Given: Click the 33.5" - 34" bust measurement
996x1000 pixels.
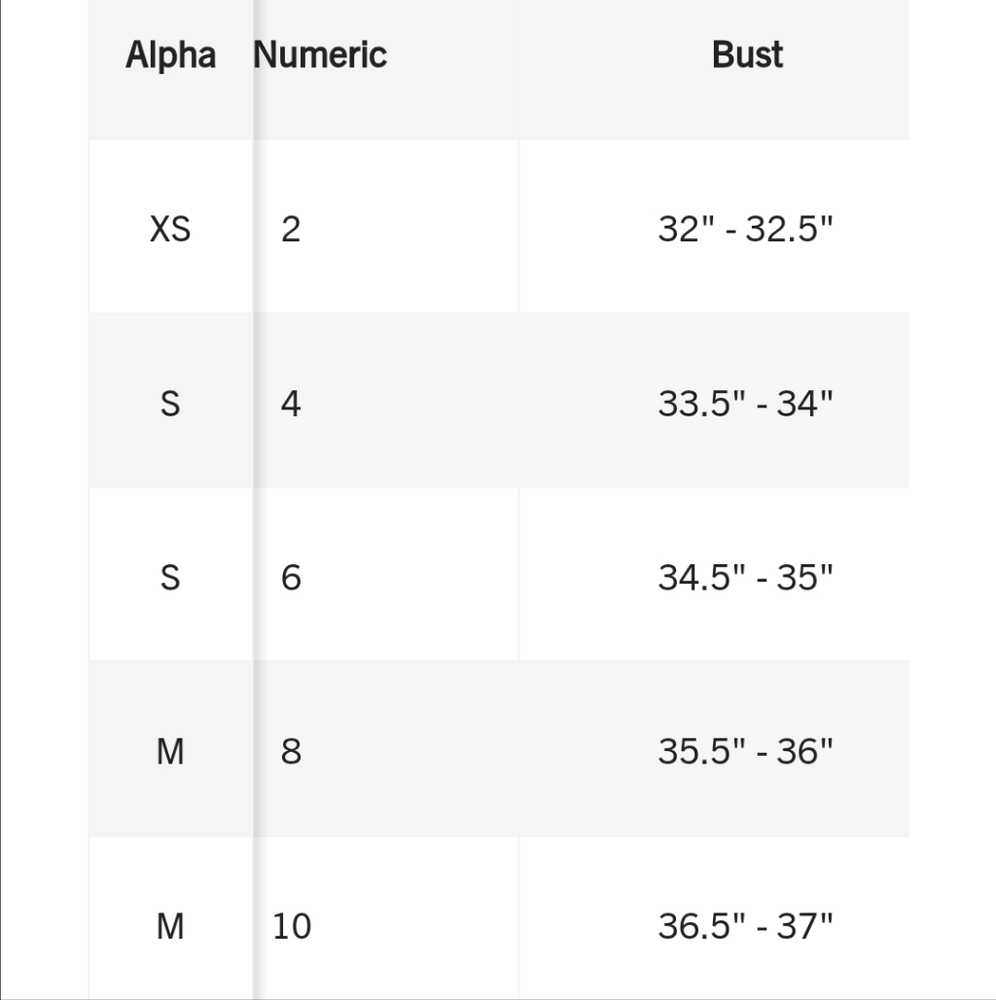Looking at the screenshot, I should pyautogui.click(x=745, y=403).
